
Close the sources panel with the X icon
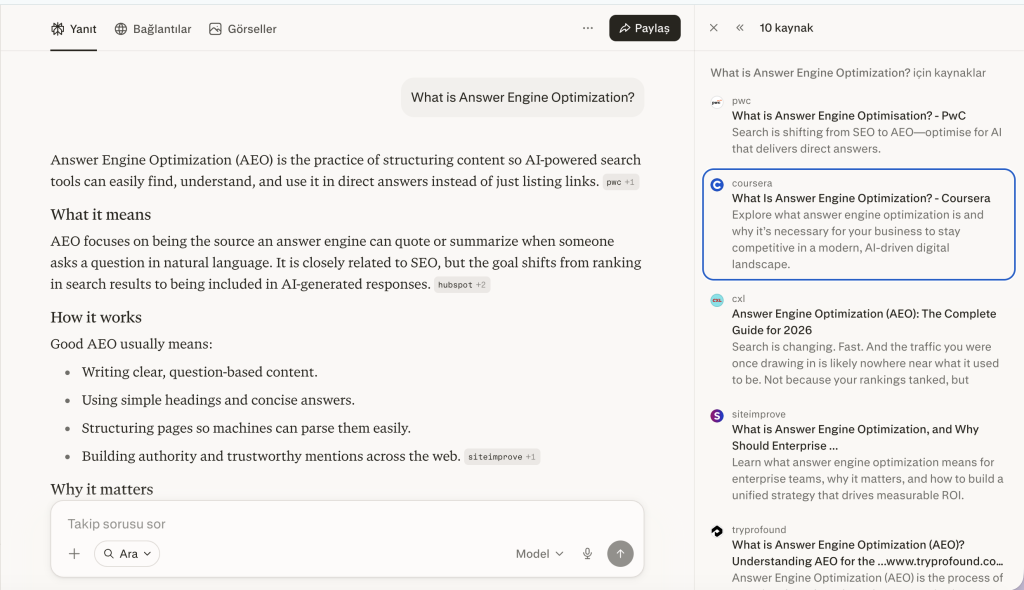pos(714,27)
